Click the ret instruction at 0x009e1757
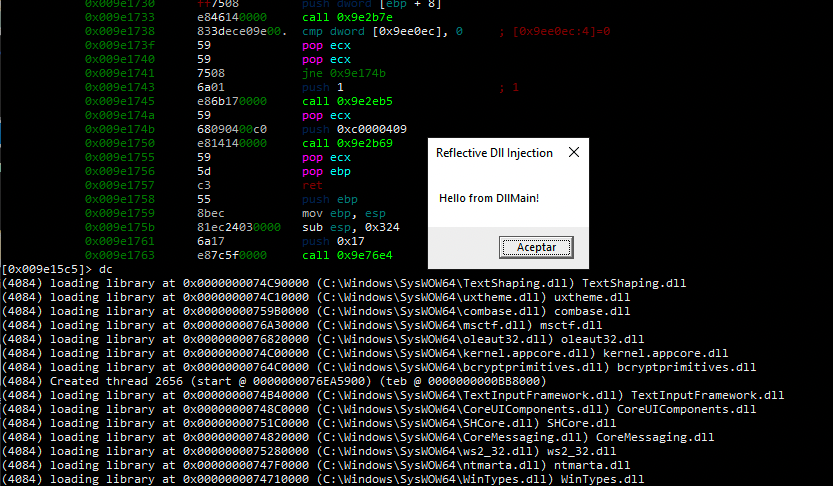This screenshot has height=486, width=833. click(312, 185)
